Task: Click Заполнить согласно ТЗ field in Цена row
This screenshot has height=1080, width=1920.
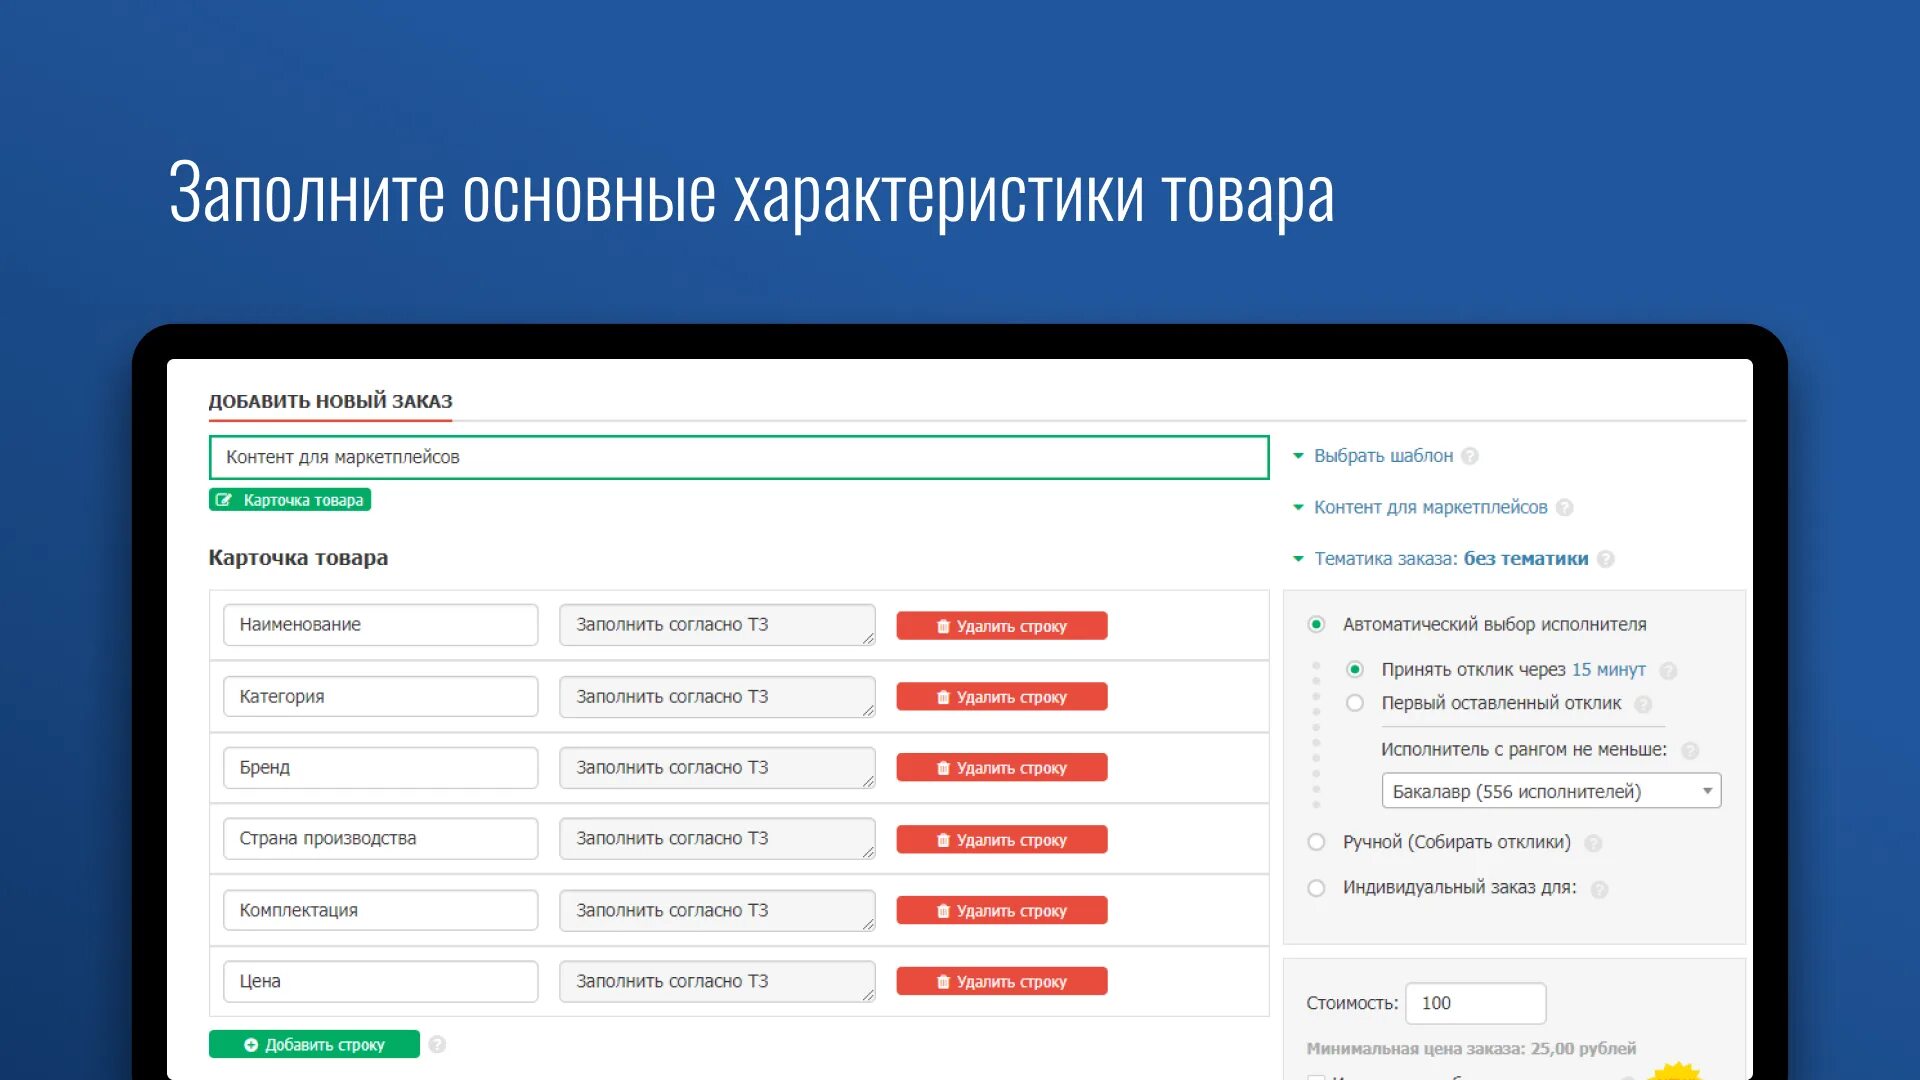Action: (x=717, y=982)
